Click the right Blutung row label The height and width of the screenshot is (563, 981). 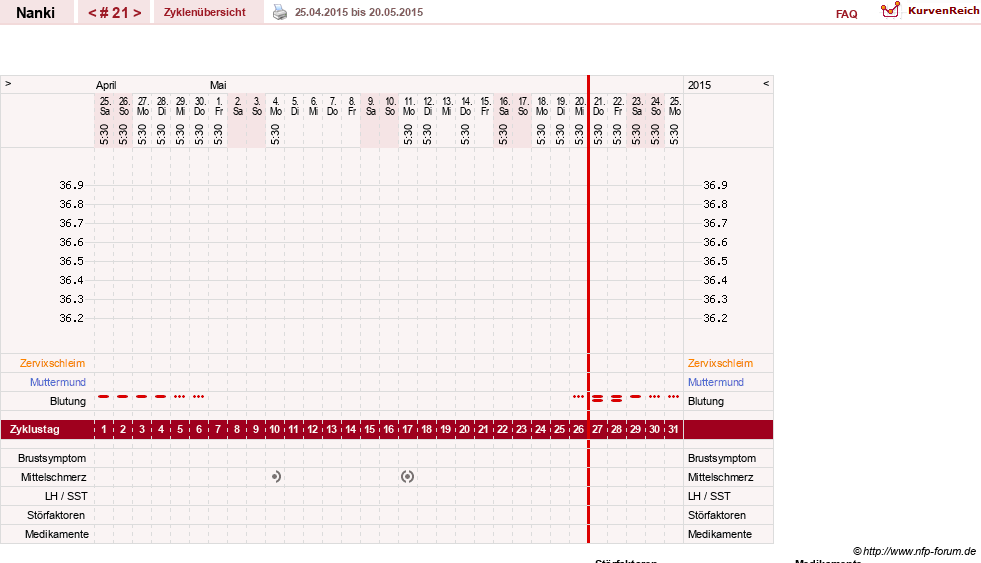(x=706, y=402)
